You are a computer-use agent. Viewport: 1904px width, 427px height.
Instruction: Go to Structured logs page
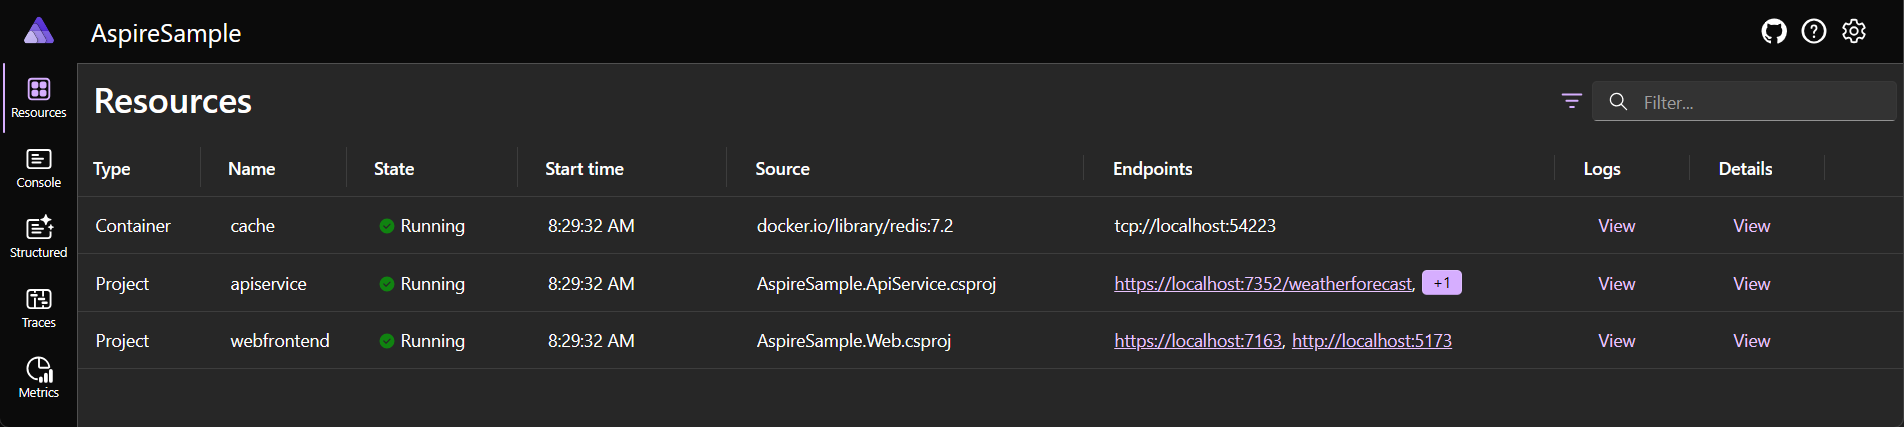coord(39,238)
